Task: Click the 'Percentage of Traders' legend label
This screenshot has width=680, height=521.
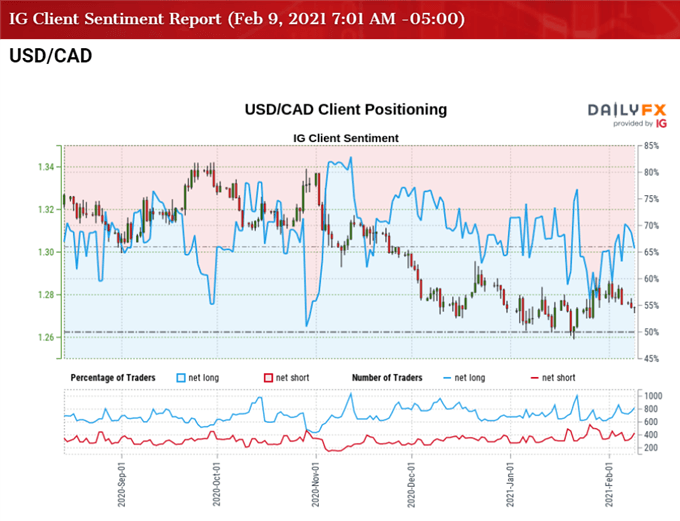Action: pyautogui.click(x=113, y=378)
